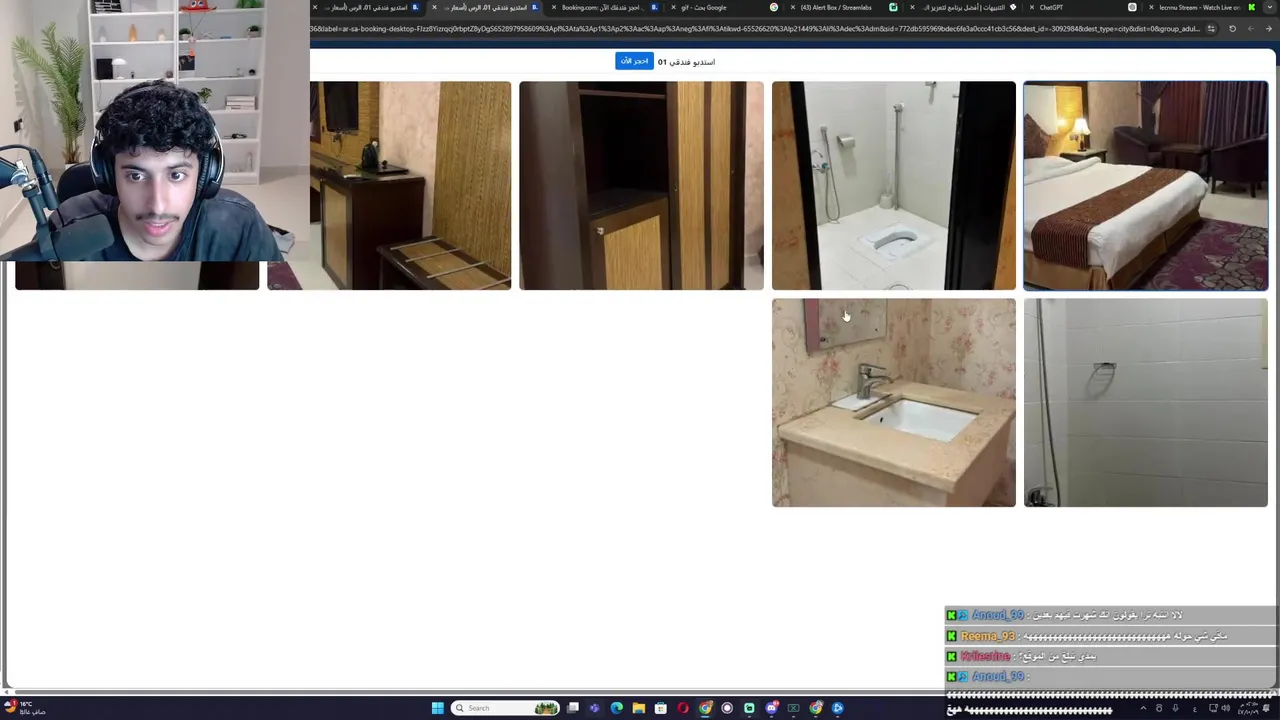
Task: Click the microphone icon in system tray
Action: coord(1176,708)
